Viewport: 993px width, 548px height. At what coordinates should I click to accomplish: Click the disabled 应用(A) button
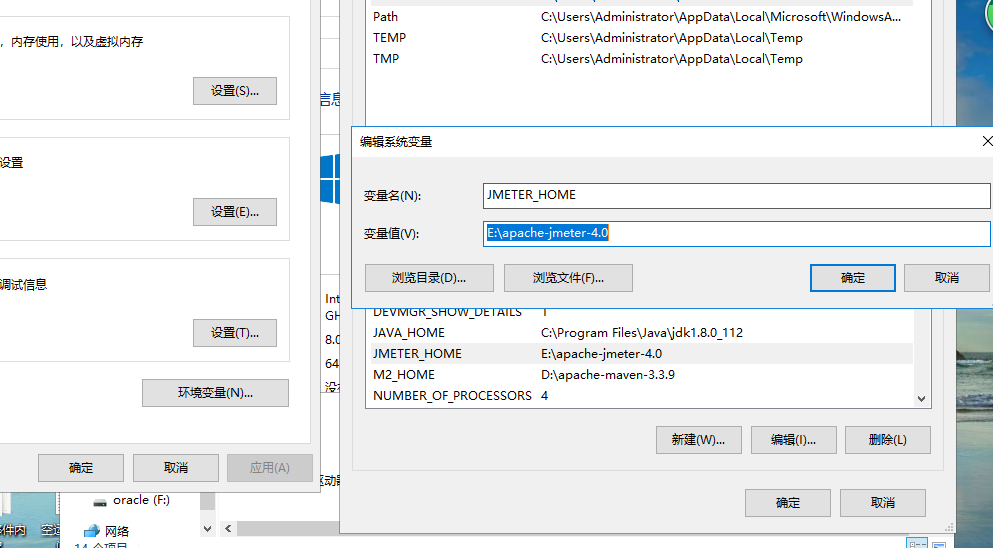click(270, 468)
